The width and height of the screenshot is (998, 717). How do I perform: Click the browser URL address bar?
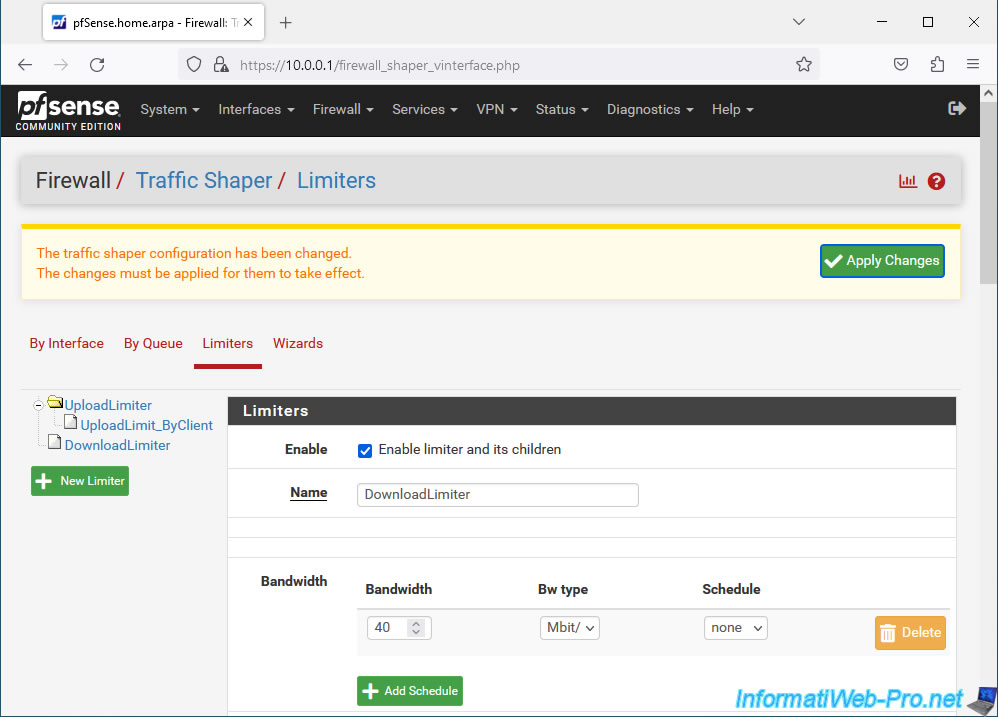point(498,65)
